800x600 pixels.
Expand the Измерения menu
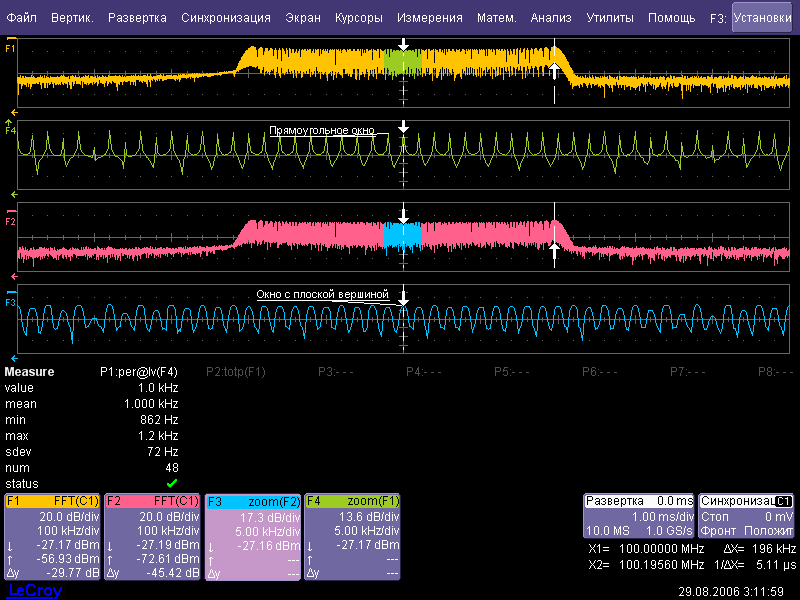(x=429, y=18)
